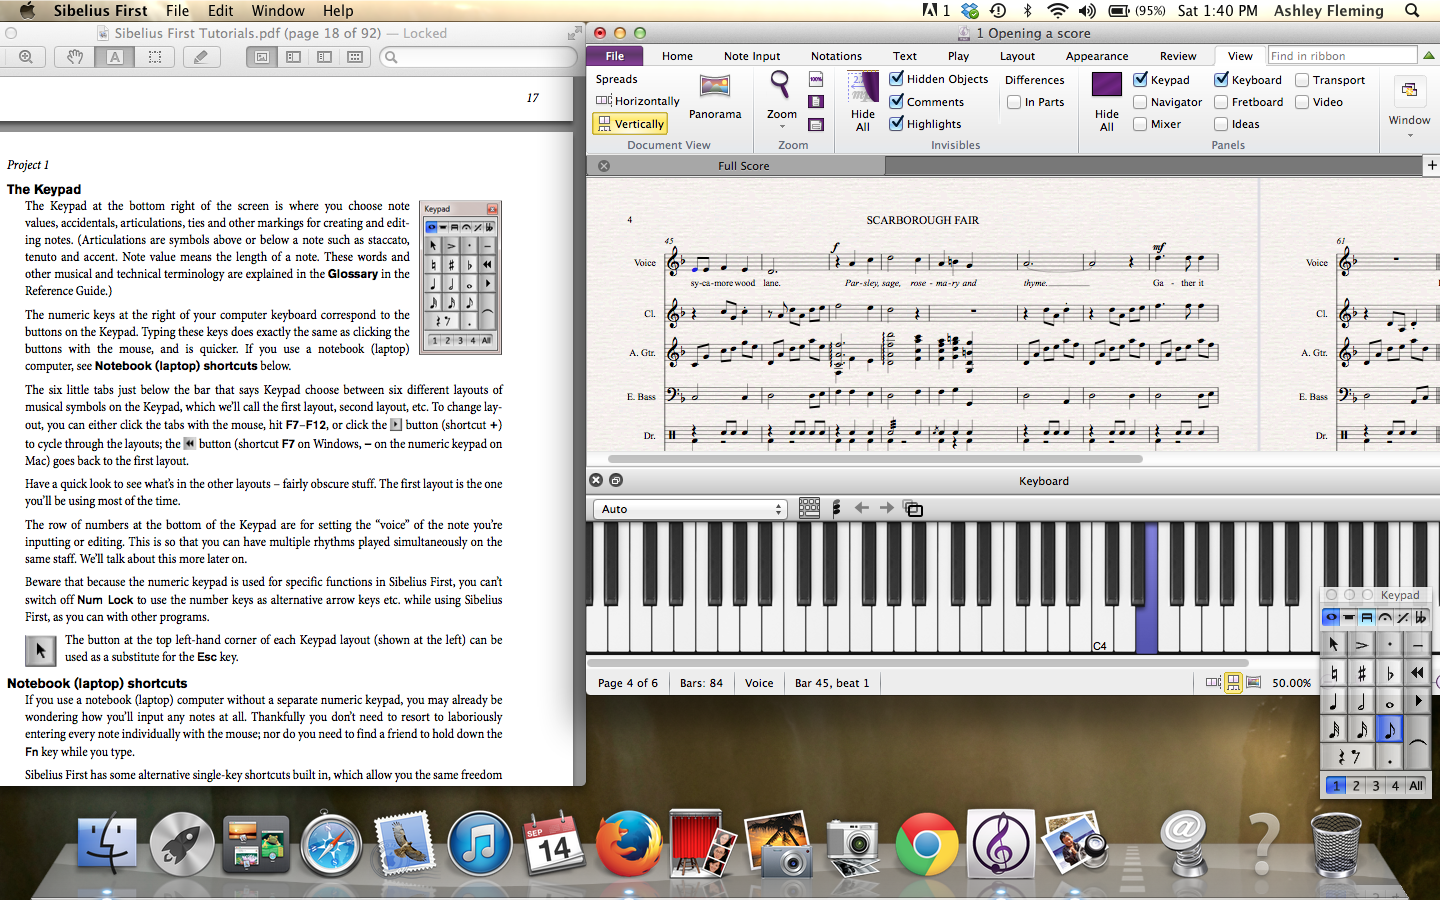Click the tie button on the Keypad
The image size is (1440, 900).
click(x=1417, y=742)
